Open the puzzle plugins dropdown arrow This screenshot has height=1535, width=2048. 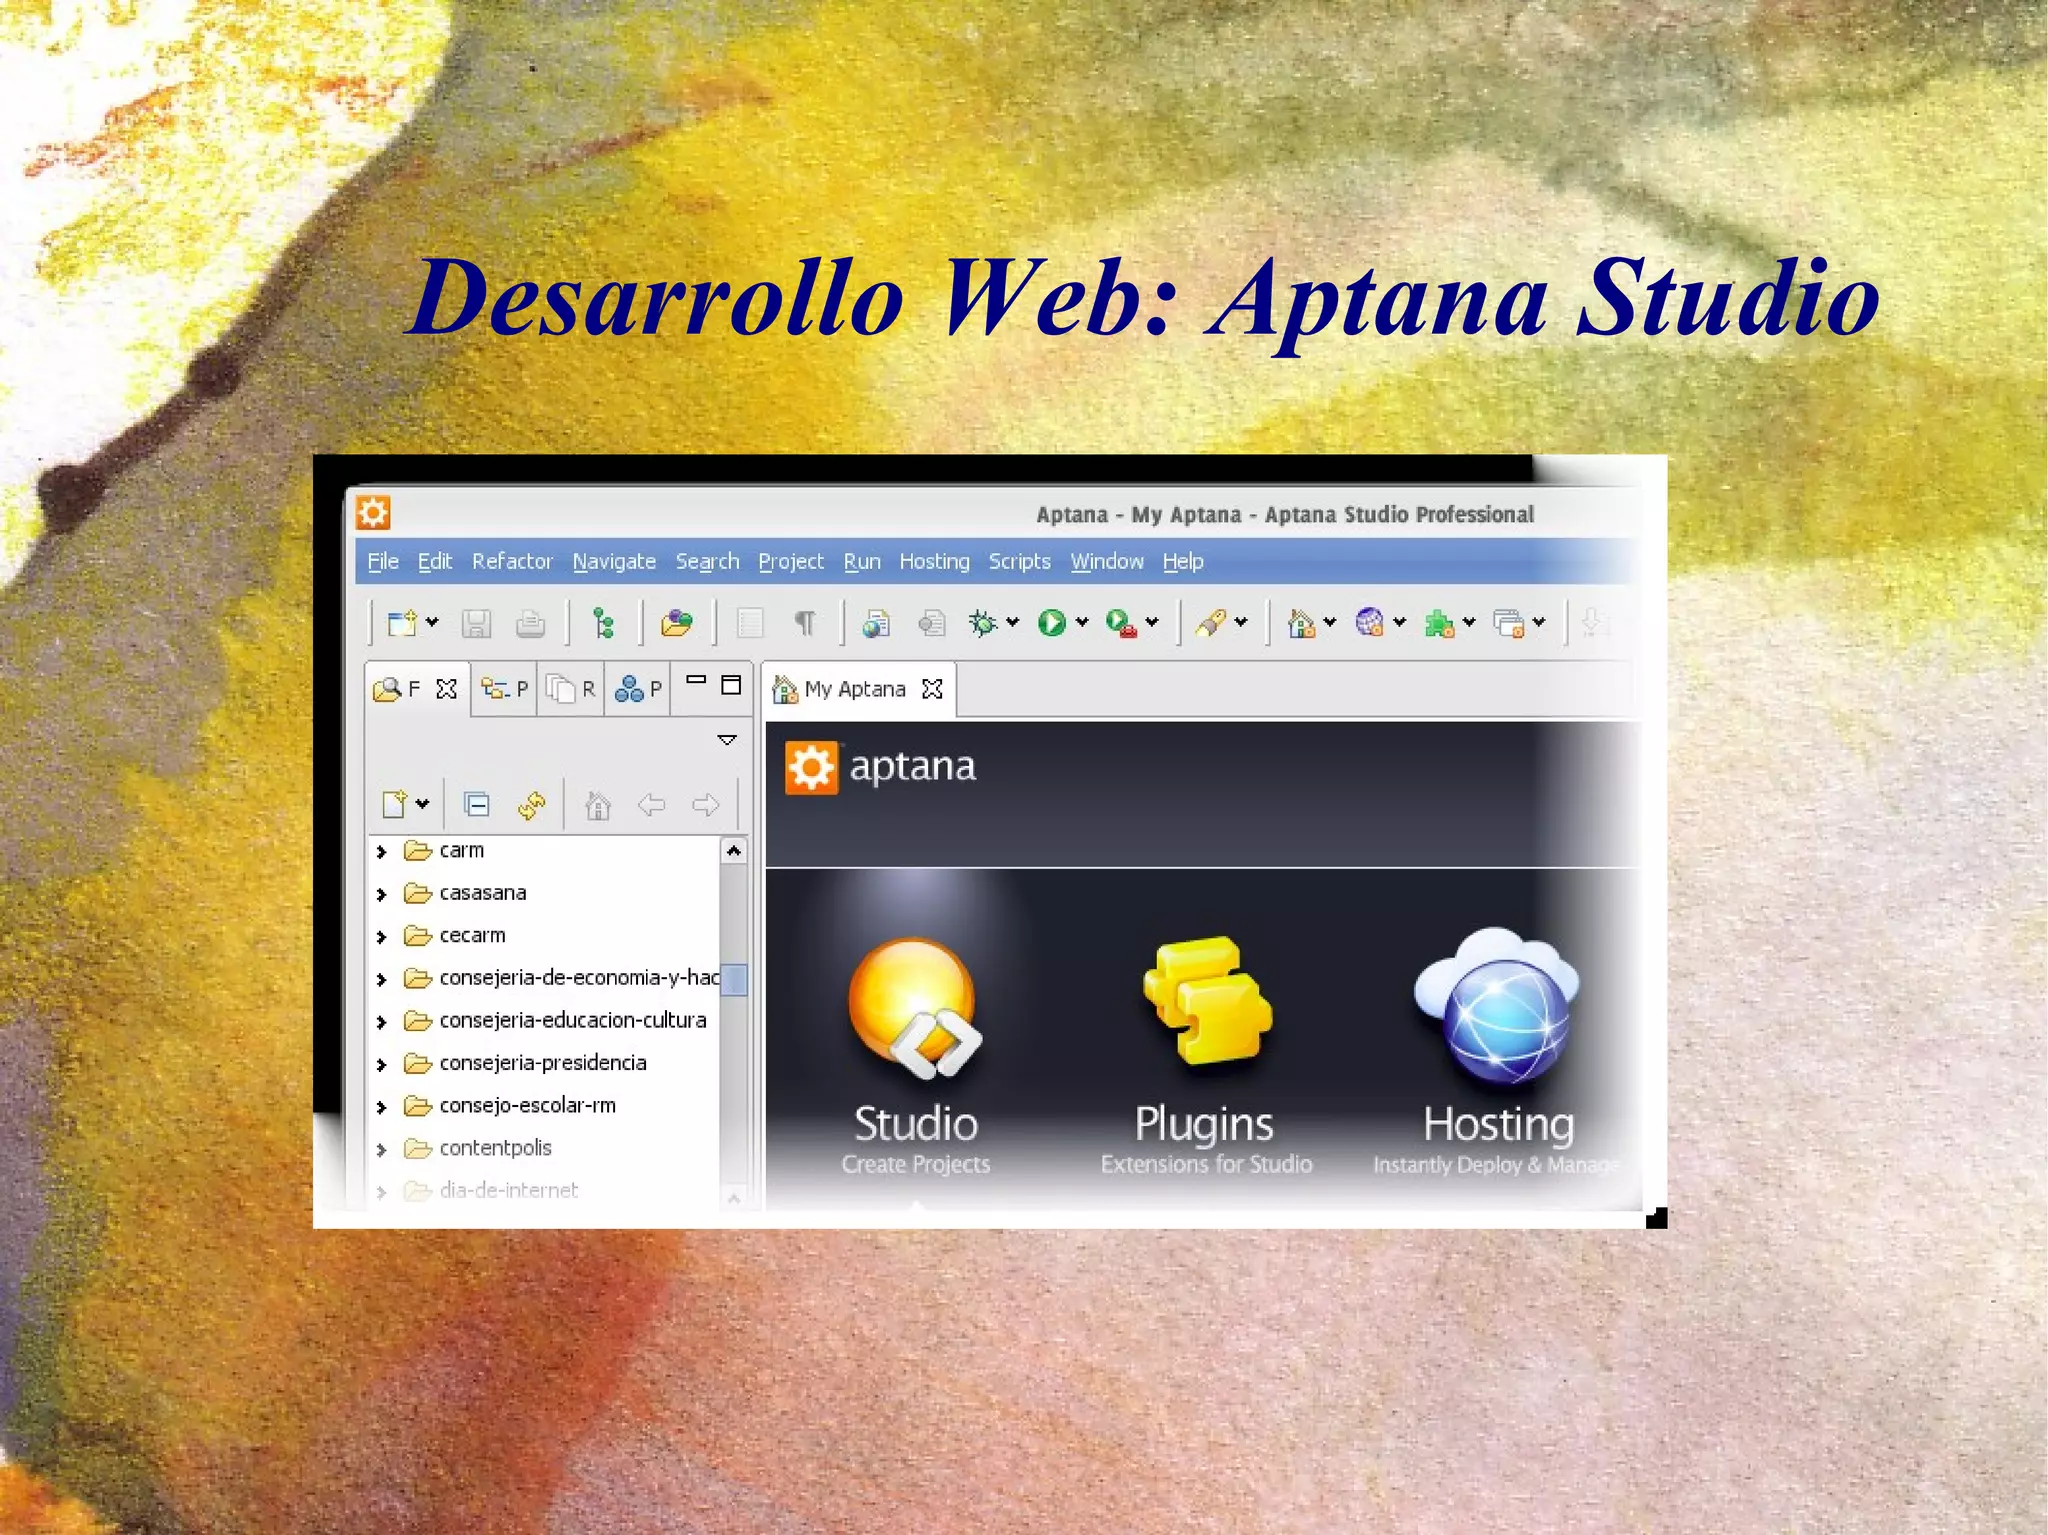pos(1469,622)
